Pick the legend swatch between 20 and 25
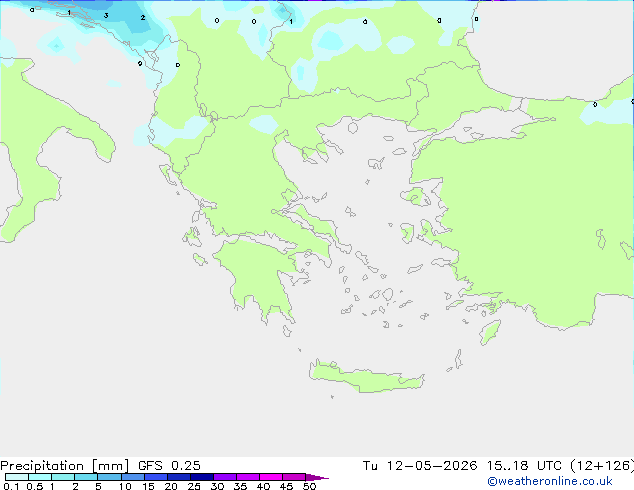634x490 pixels. point(178,477)
